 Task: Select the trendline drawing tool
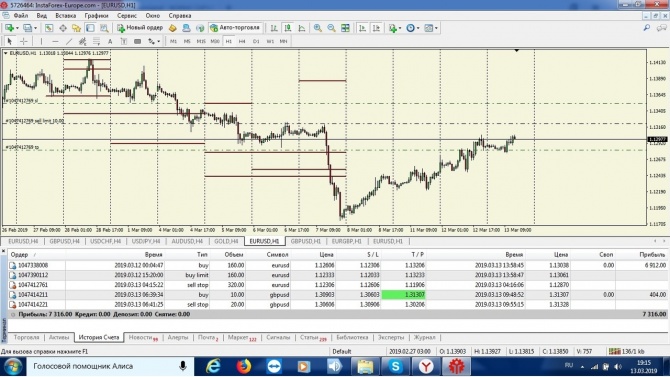click(x=69, y=41)
